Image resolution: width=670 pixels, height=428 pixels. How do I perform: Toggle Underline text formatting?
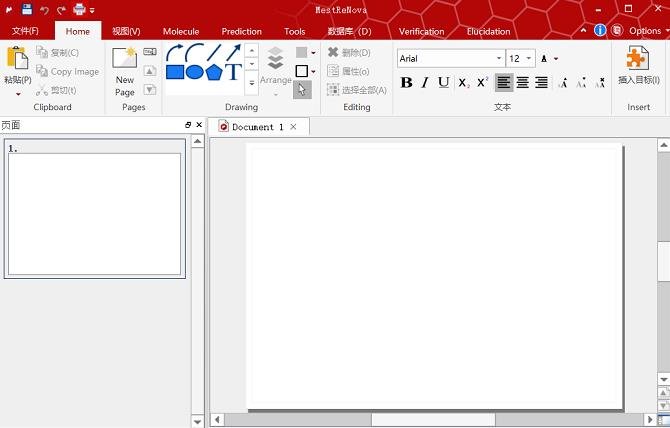click(x=444, y=82)
